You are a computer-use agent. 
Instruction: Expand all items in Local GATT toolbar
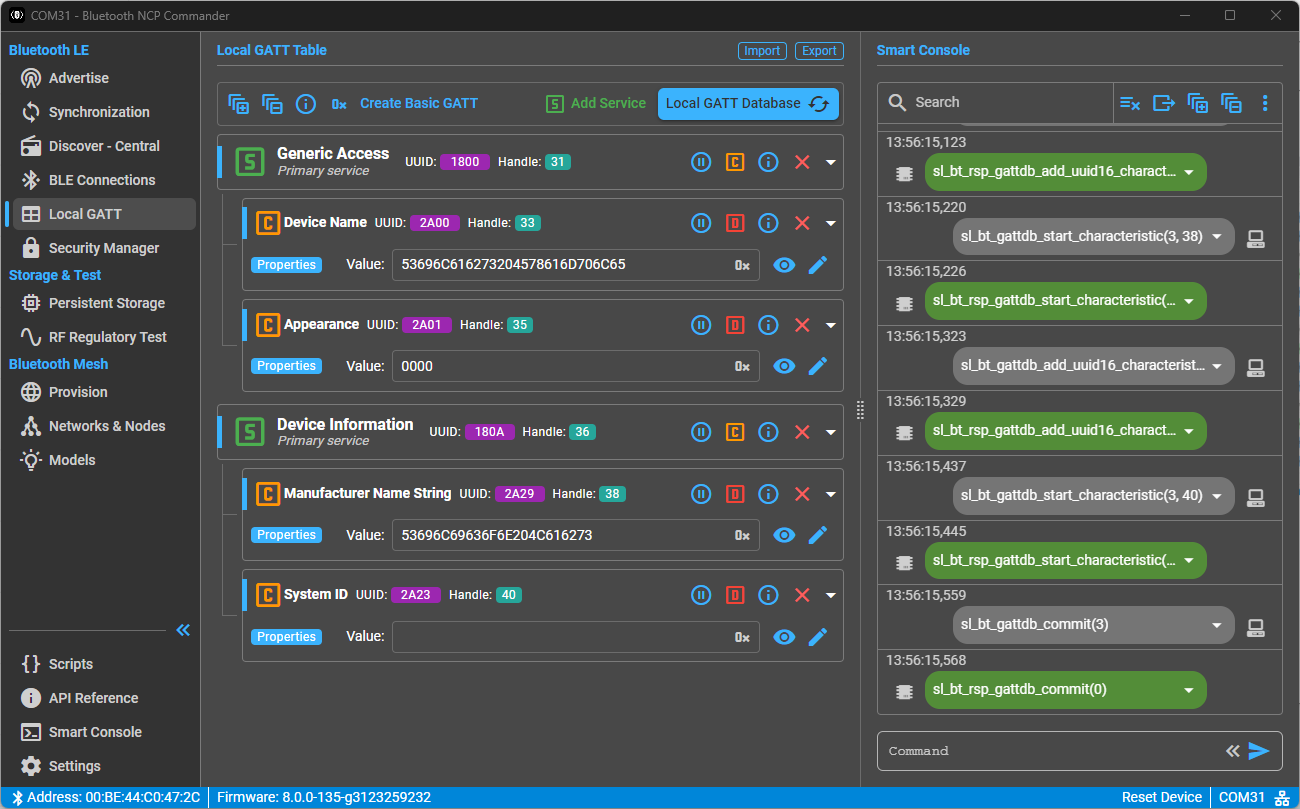[238, 103]
